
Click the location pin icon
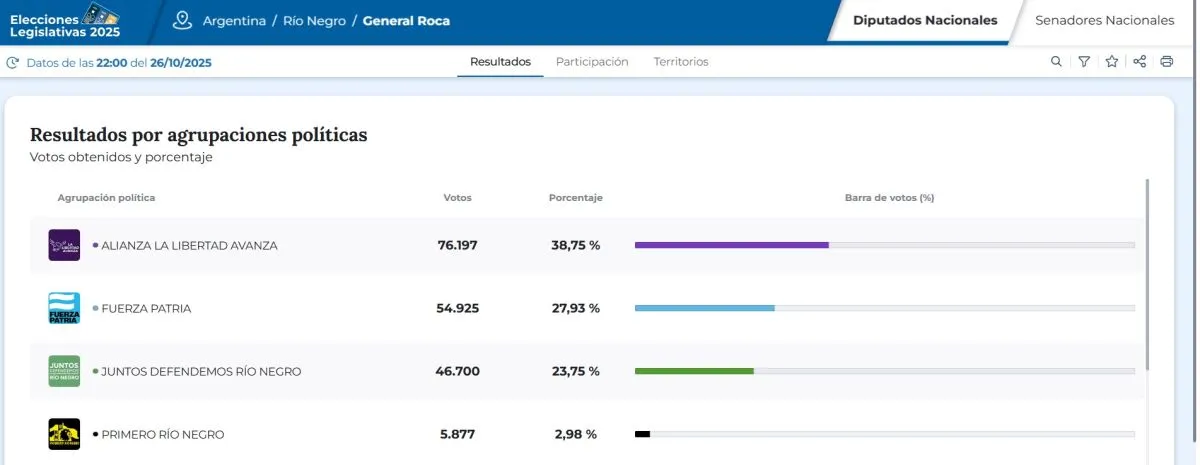(x=181, y=20)
